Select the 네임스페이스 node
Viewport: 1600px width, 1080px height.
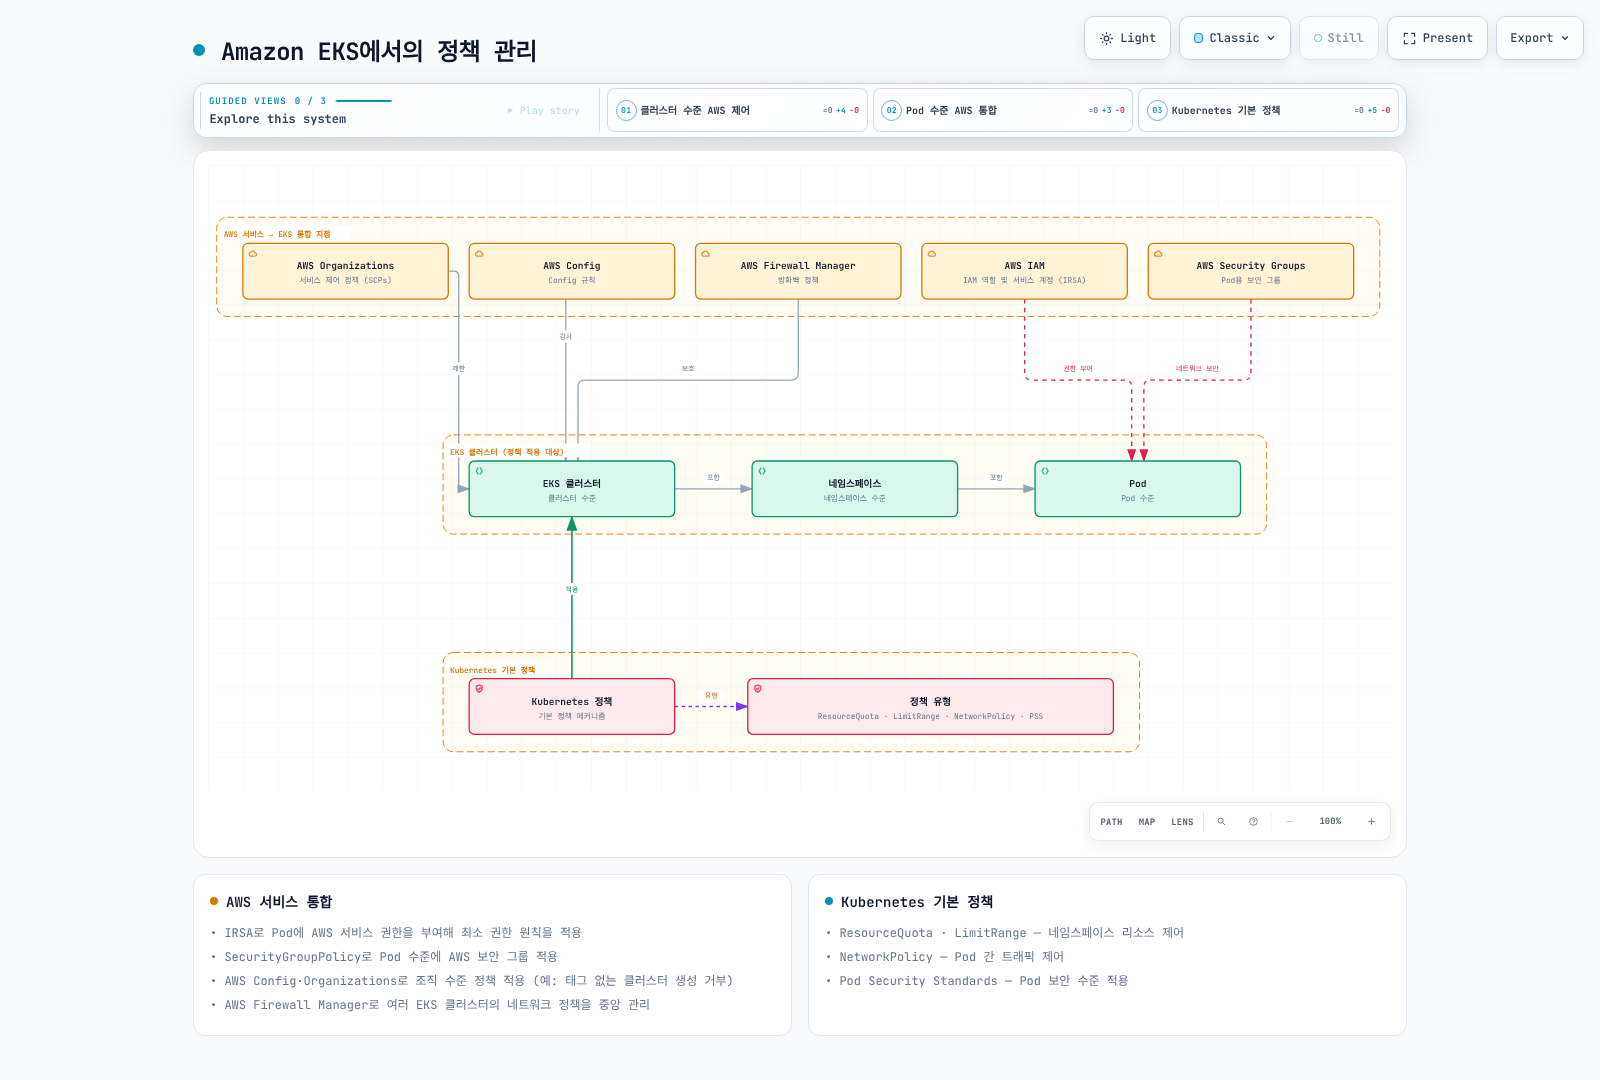(855, 489)
